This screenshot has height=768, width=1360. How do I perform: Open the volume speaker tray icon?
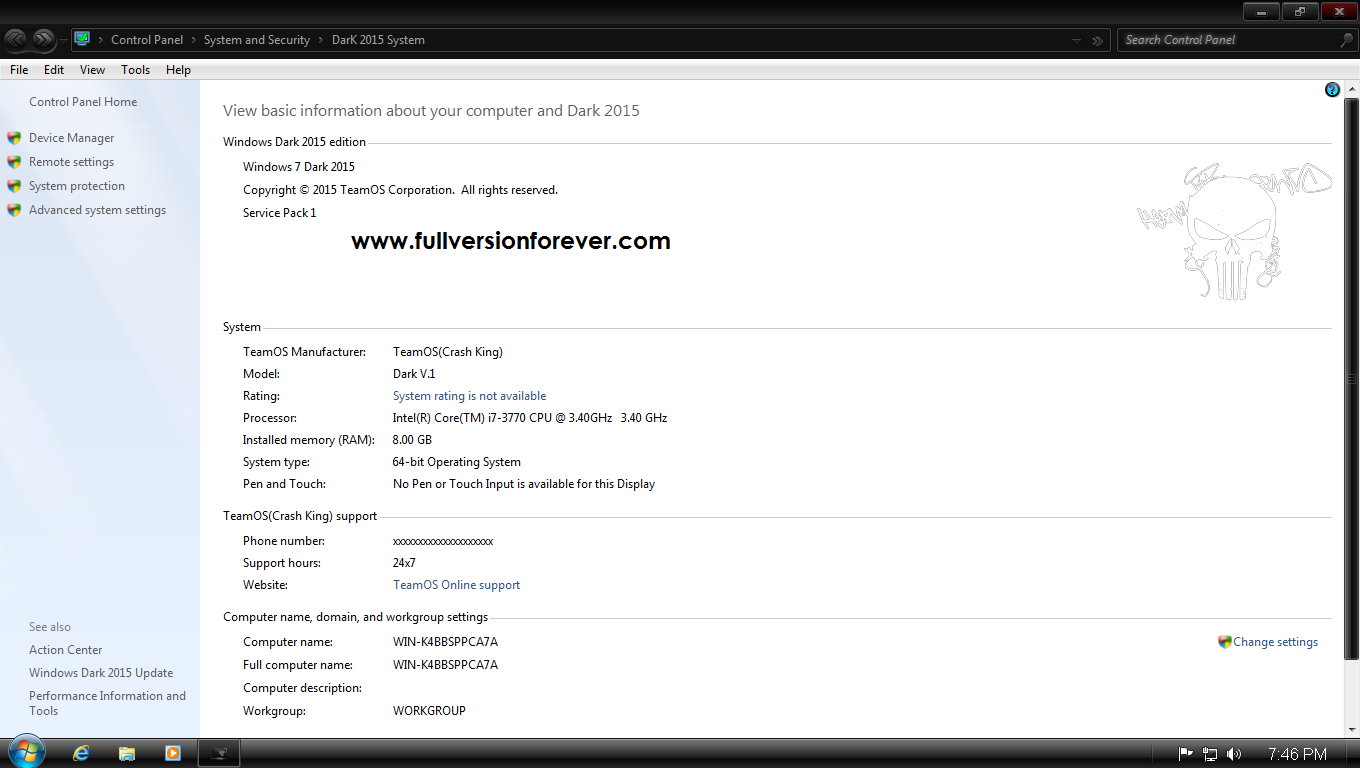coord(1234,754)
